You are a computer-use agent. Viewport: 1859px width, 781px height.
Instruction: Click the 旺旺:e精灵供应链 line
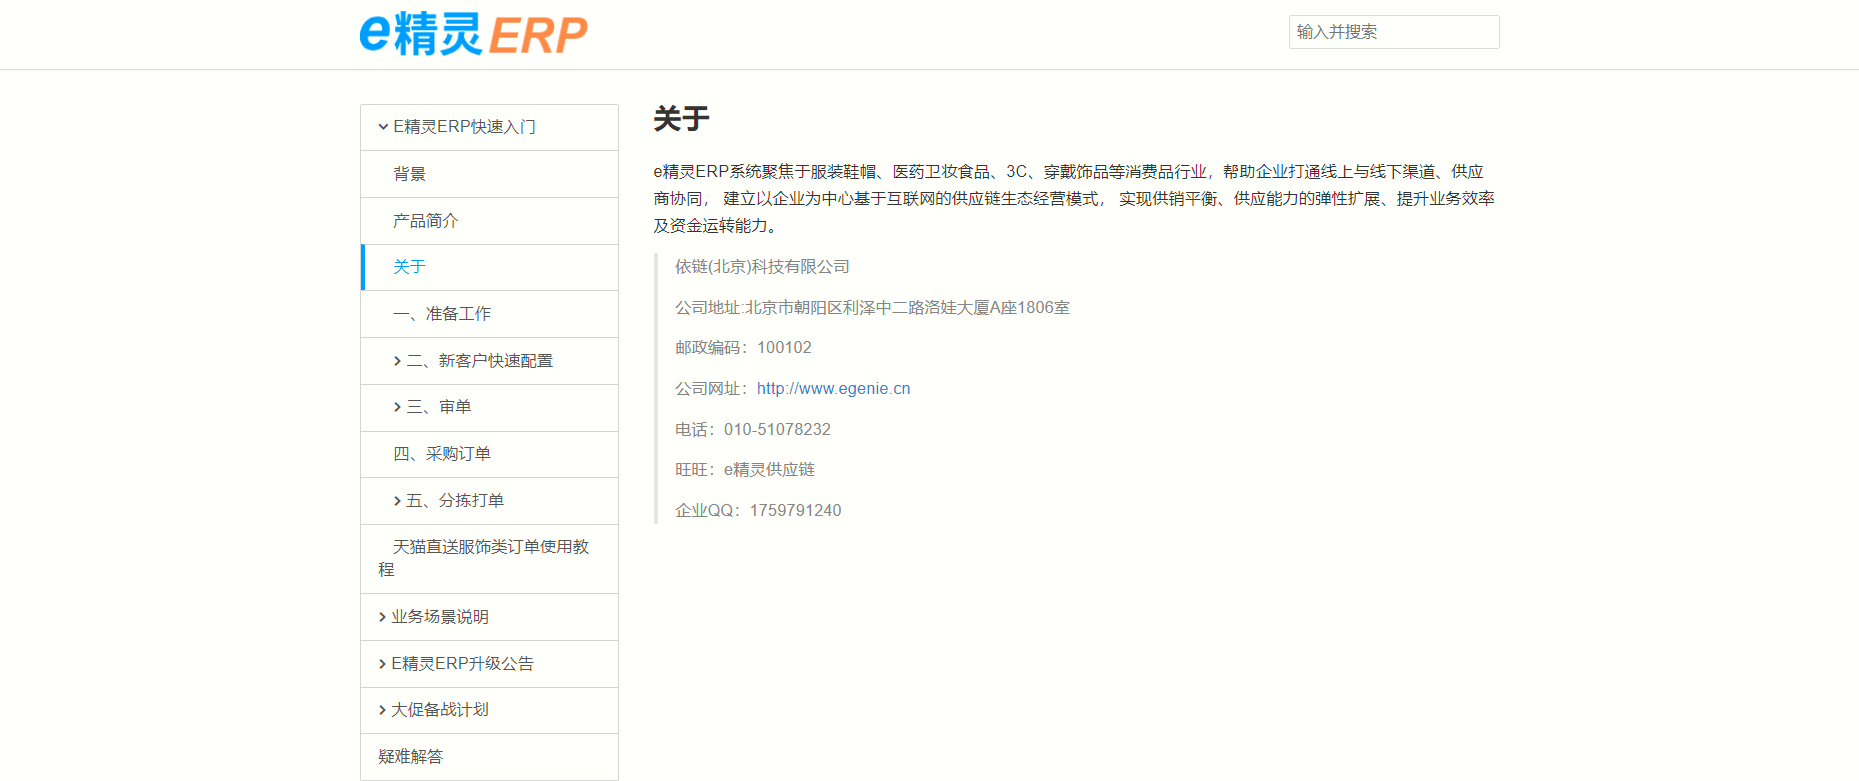click(745, 470)
